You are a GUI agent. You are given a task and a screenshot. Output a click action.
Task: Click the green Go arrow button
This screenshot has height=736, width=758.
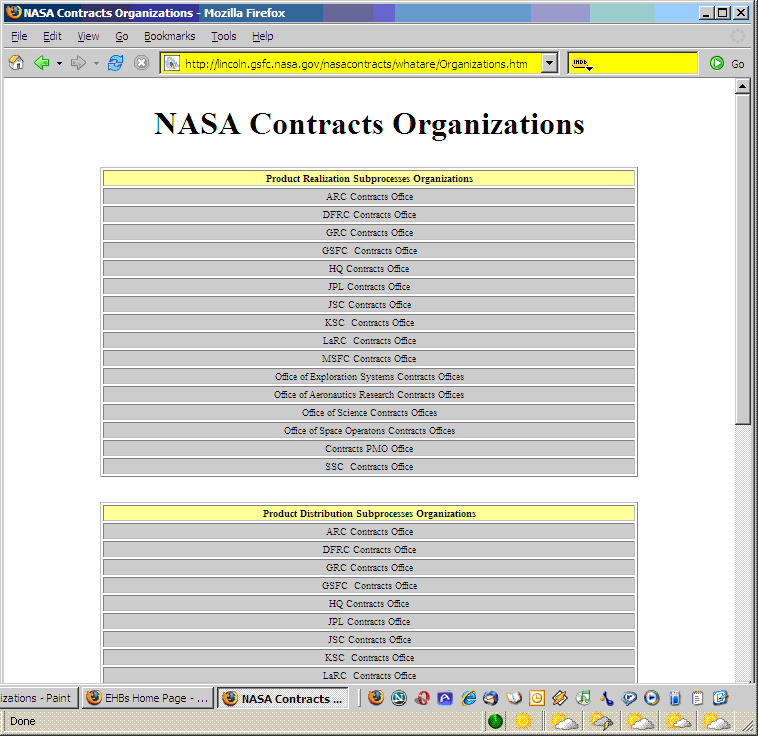click(x=716, y=63)
